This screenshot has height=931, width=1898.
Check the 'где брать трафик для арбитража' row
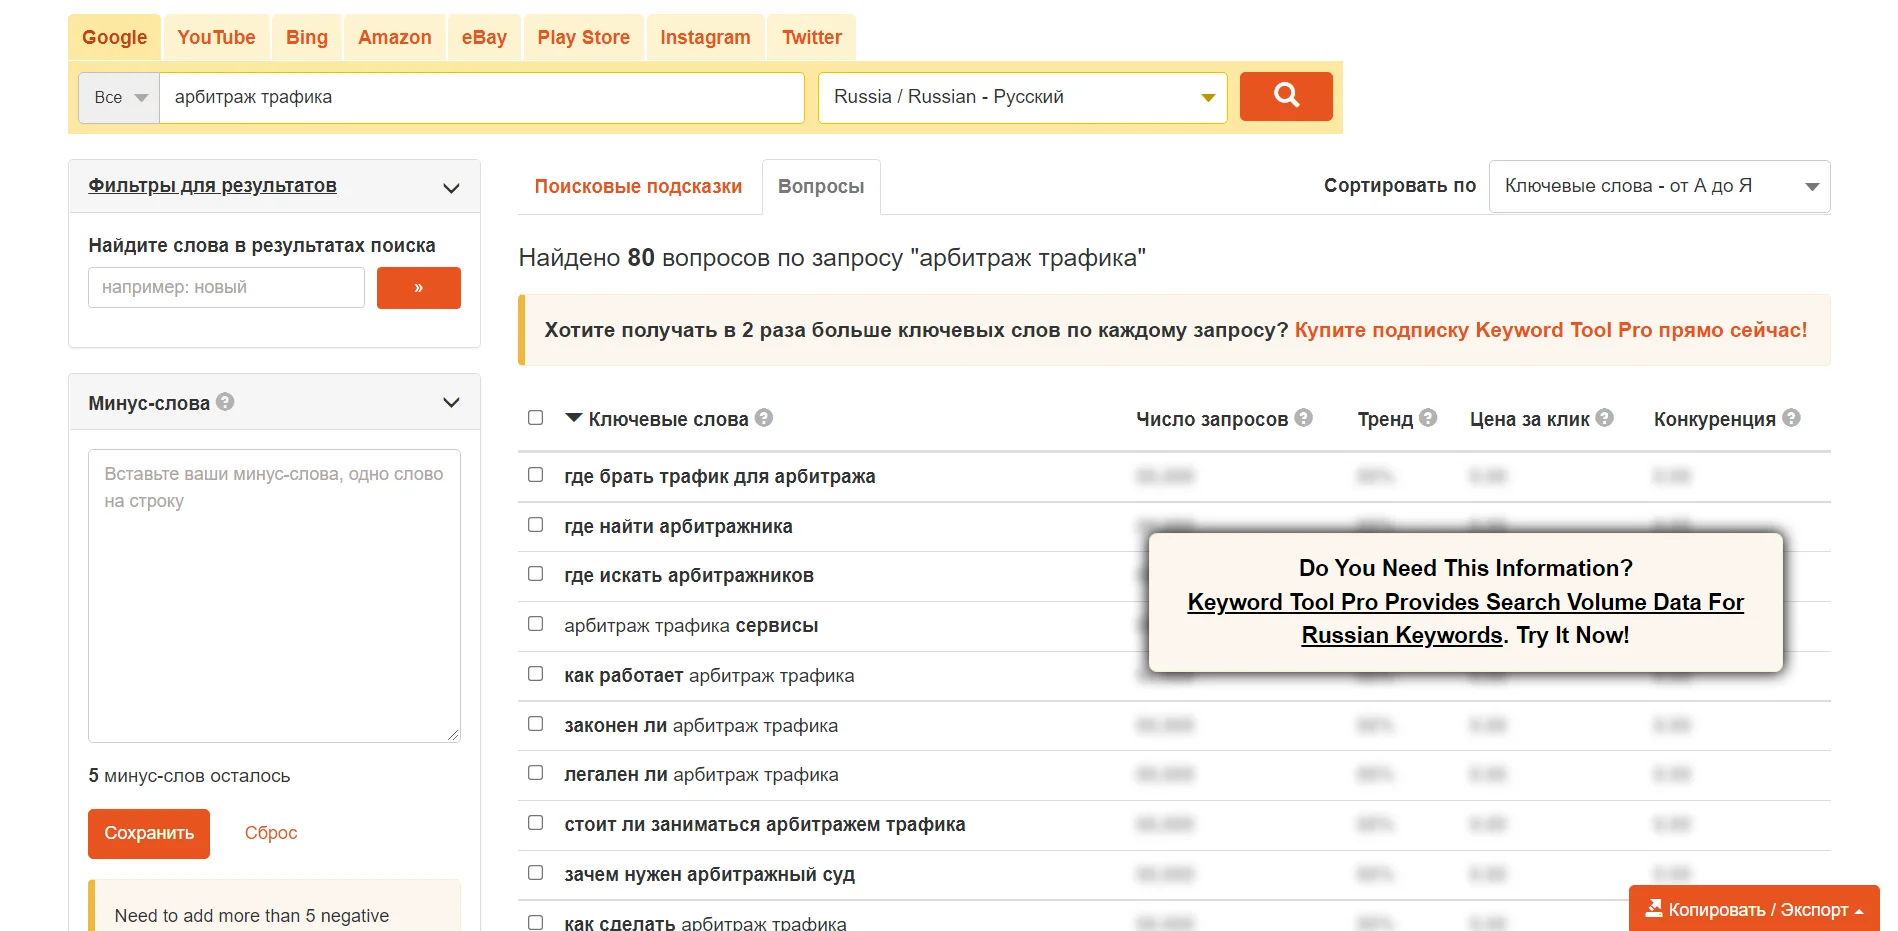click(536, 475)
